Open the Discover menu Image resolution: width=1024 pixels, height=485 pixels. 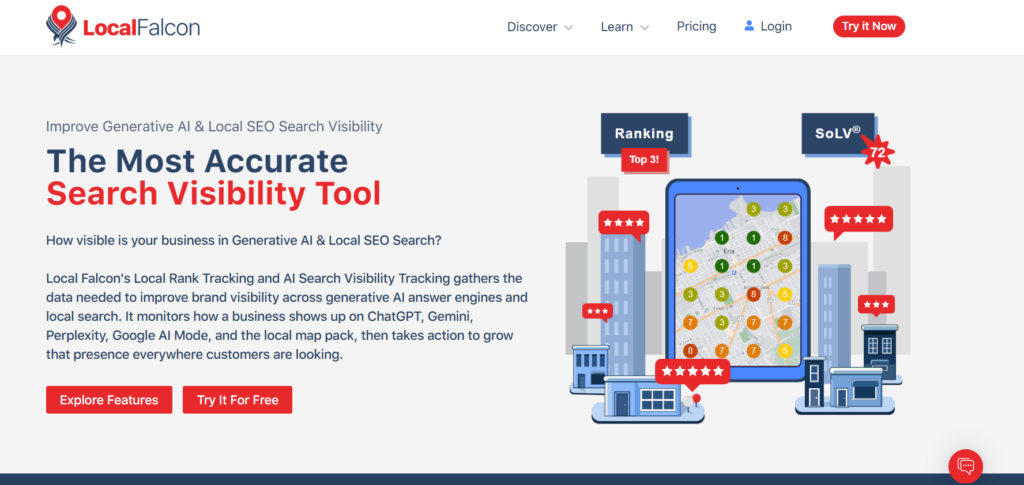(x=540, y=27)
